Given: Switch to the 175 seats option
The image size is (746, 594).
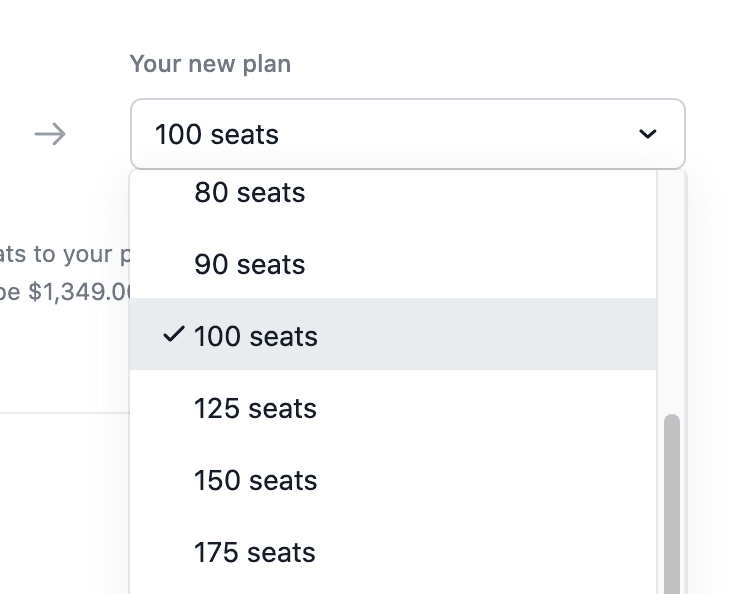Looking at the screenshot, I should click(255, 552).
